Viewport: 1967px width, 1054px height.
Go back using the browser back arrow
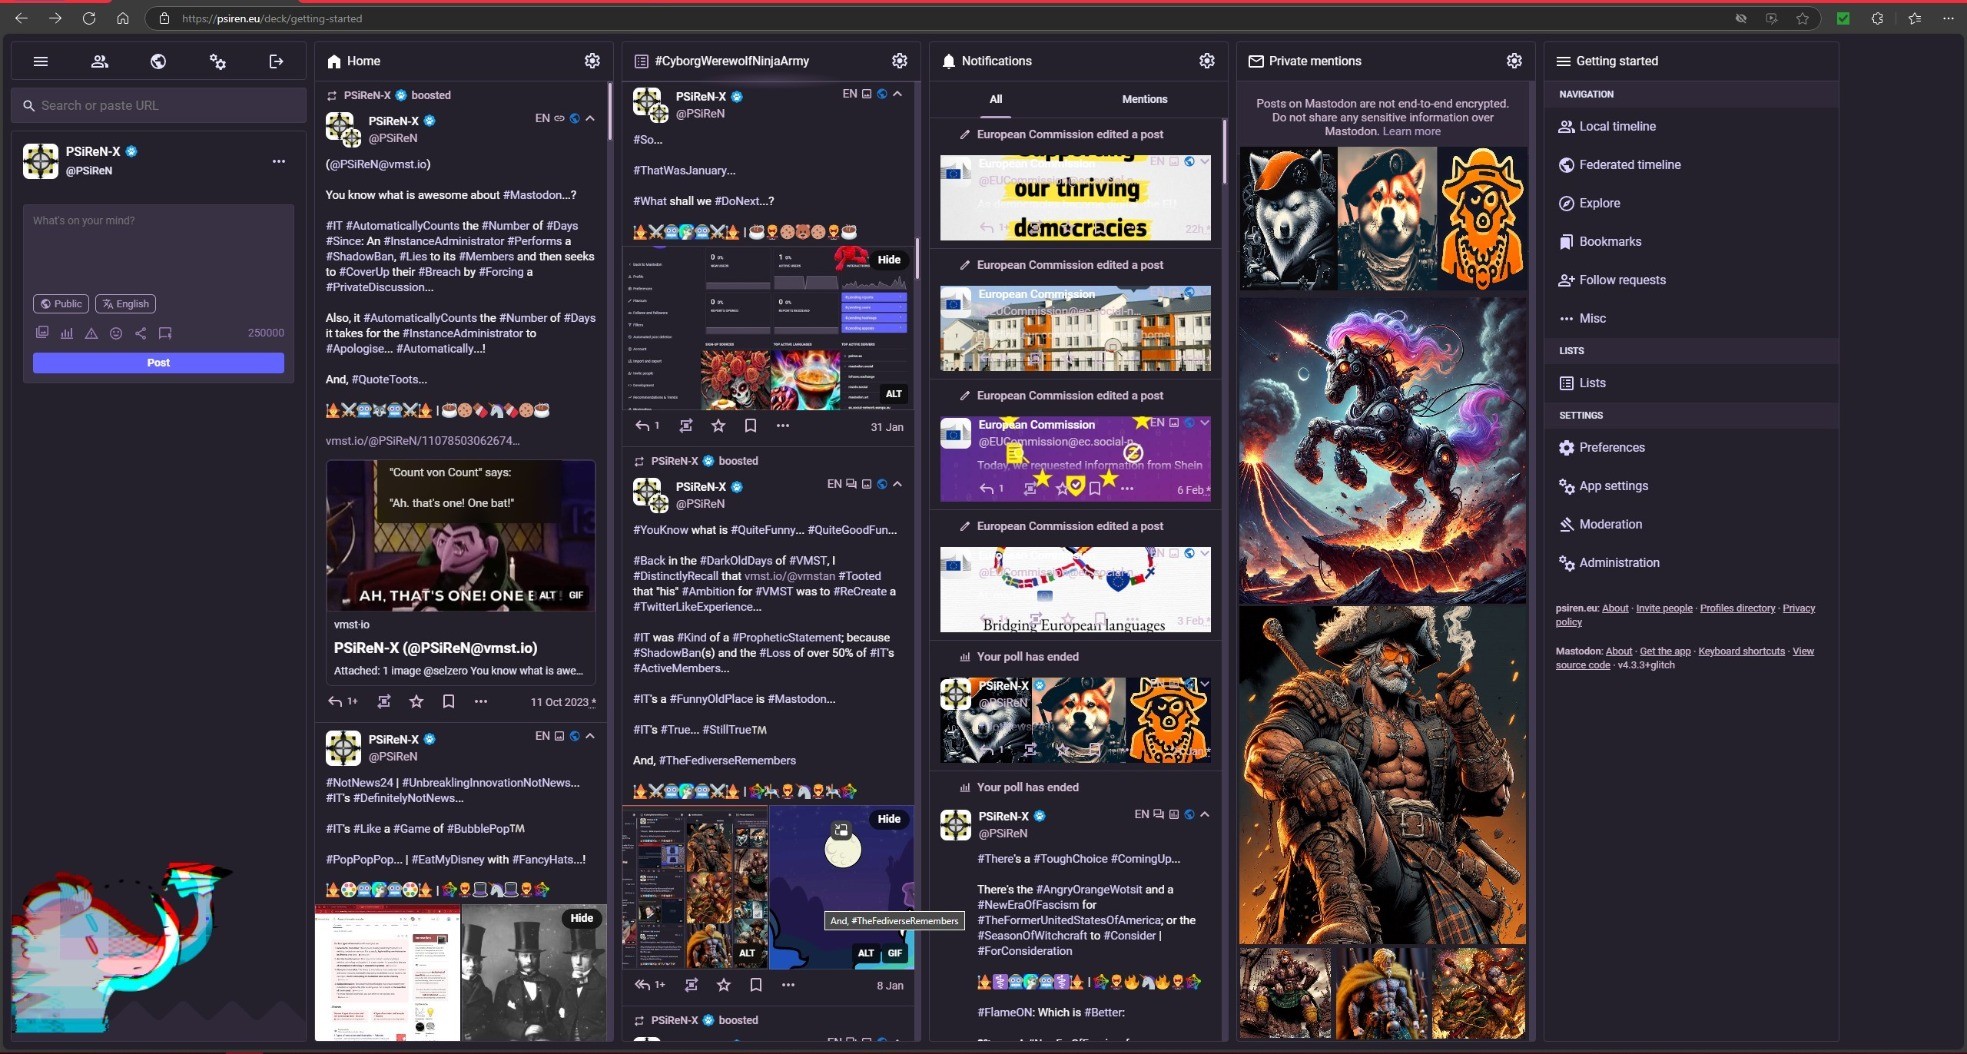[x=21, y=18]
